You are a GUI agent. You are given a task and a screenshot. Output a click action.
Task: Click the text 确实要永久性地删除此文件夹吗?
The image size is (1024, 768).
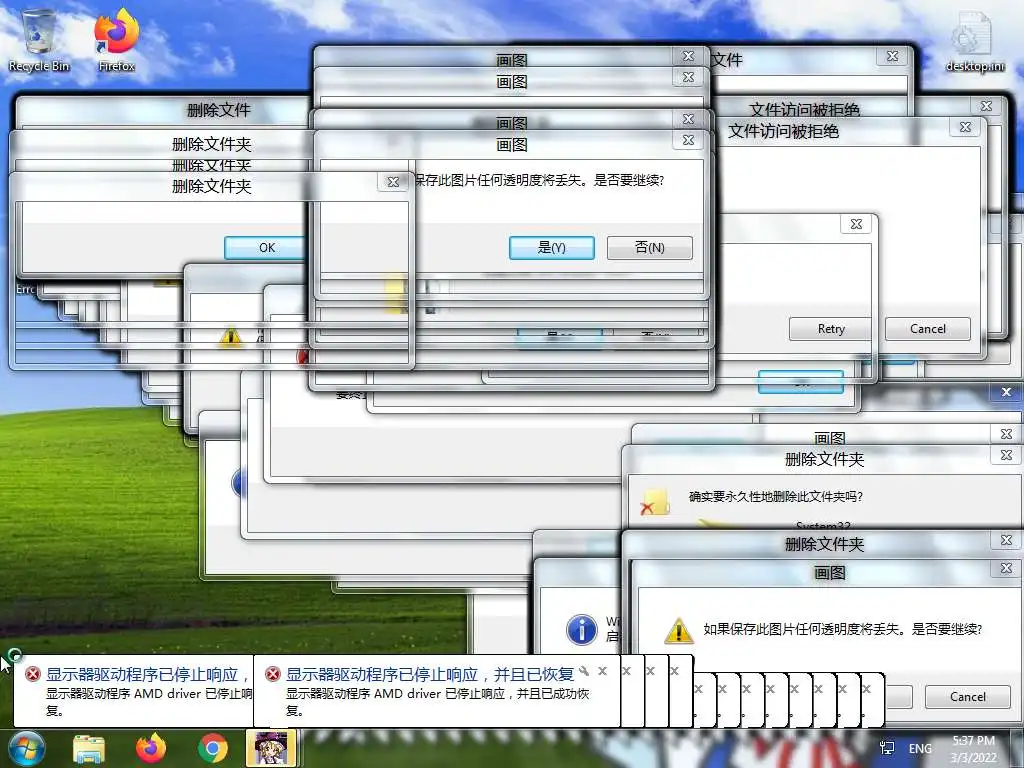click(776, 496)
